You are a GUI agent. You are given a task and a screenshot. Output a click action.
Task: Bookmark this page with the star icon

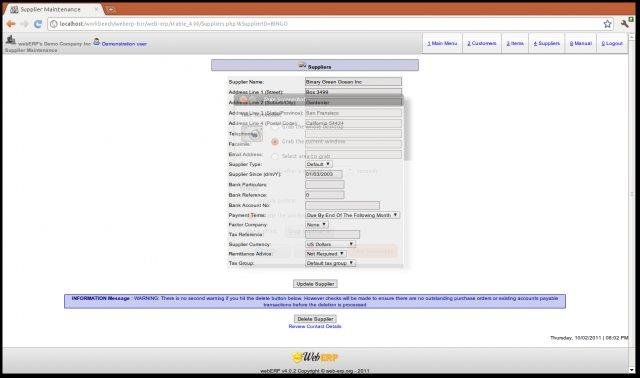(607, 24)
